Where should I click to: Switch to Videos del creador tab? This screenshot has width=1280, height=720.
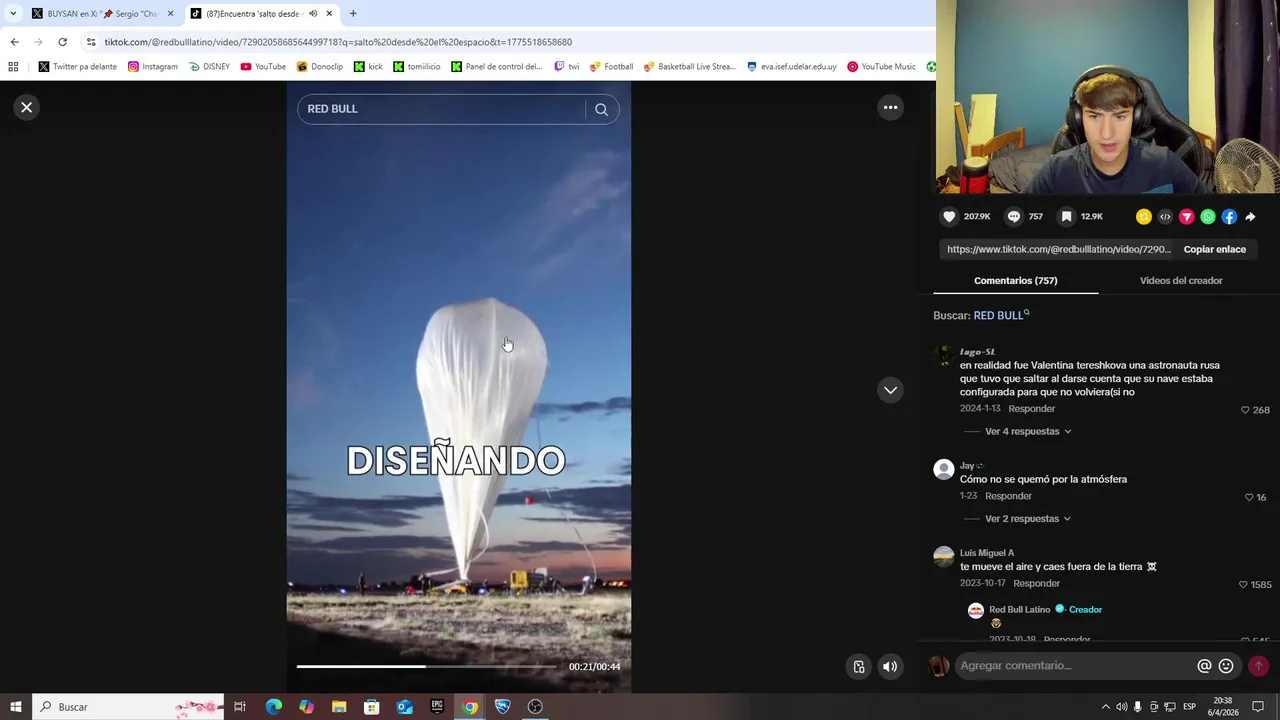(1181, 281)
